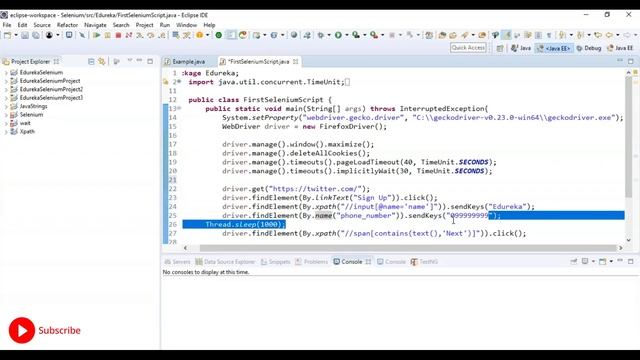This screenshot has height=360, width=640.
Task: Toggle Block Selection Mode
Action: click(x=538, y=35)
